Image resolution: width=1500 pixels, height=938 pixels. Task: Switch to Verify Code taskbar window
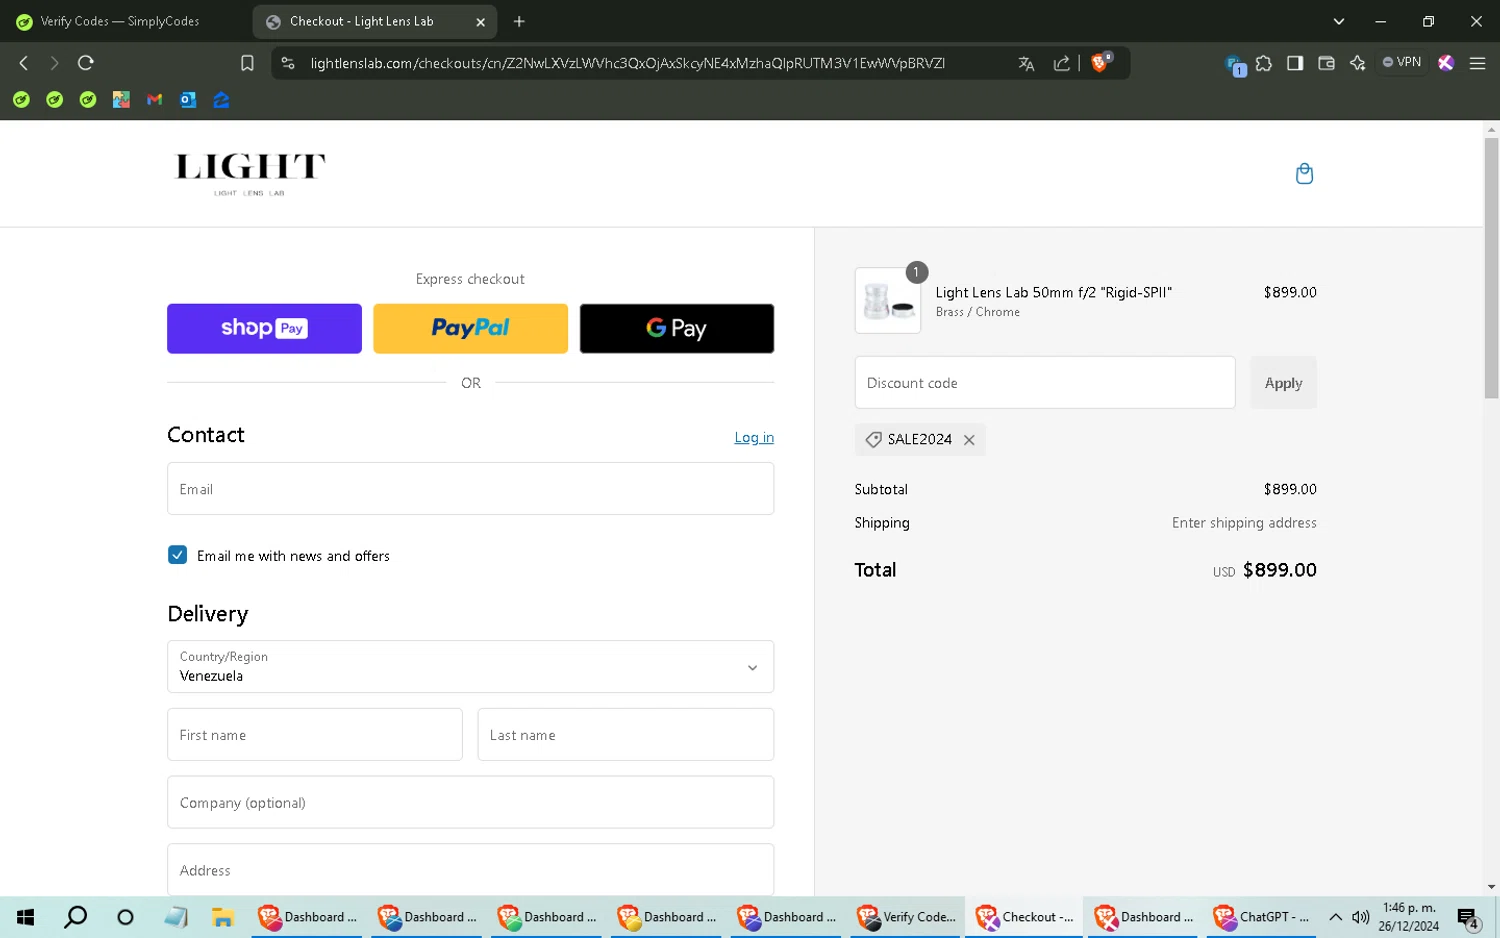[907, 917]
